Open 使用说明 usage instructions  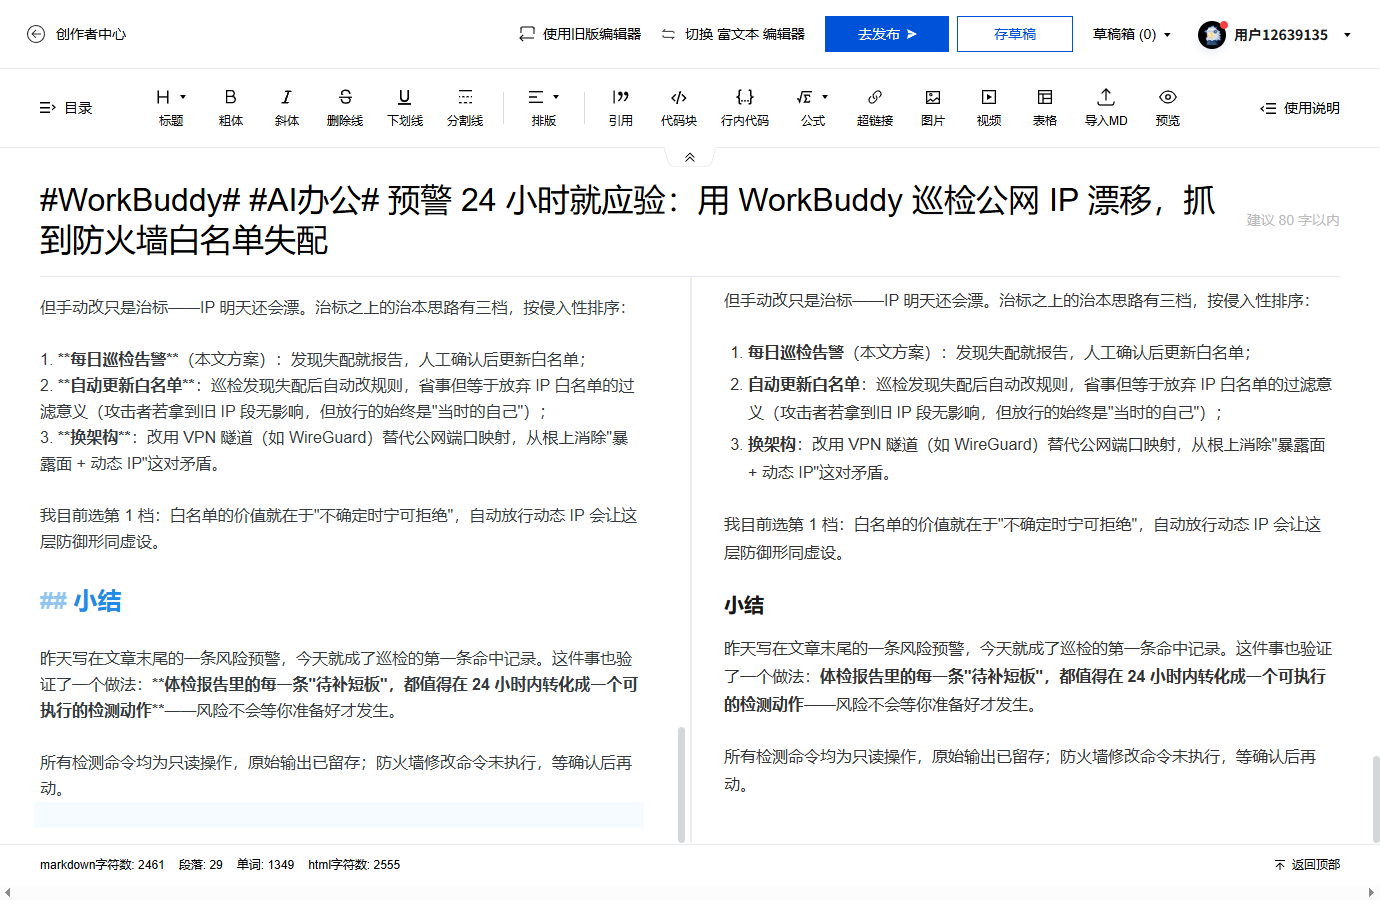click(x=1300, y=108)
